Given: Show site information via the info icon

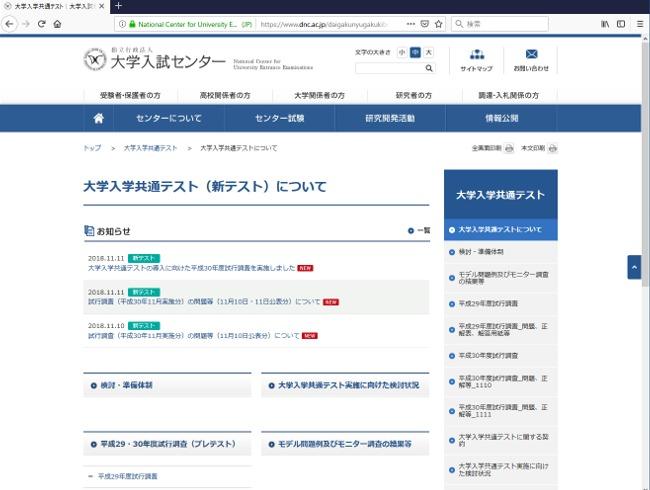Looking at the screenshot, I should coord(122,24).
